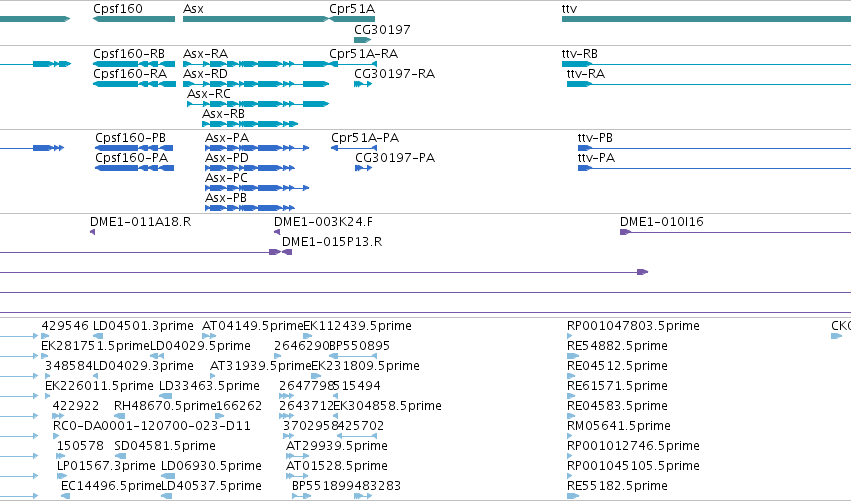The height and width of the screenshot is (501, 851).
Task: Select the ttv-RA transcript label
Action: (x=586, y=73)
